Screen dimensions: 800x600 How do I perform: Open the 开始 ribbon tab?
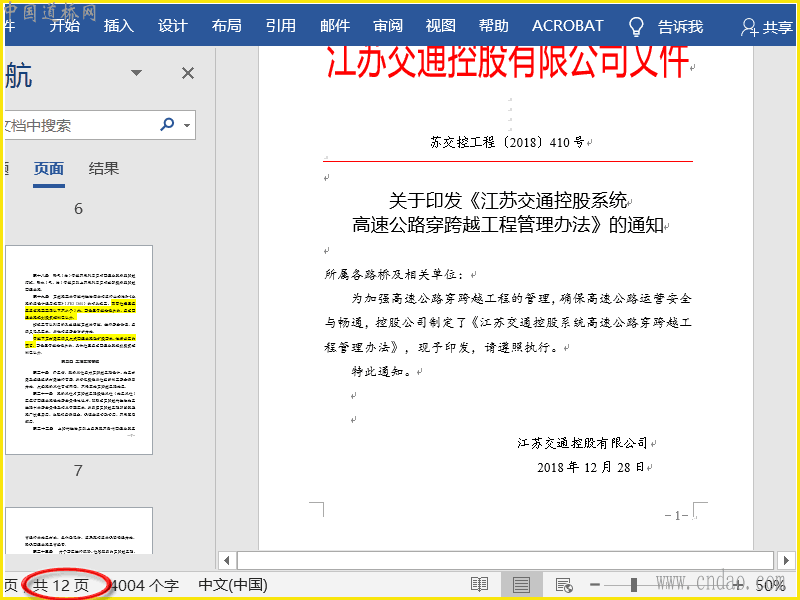coord(65,26)
